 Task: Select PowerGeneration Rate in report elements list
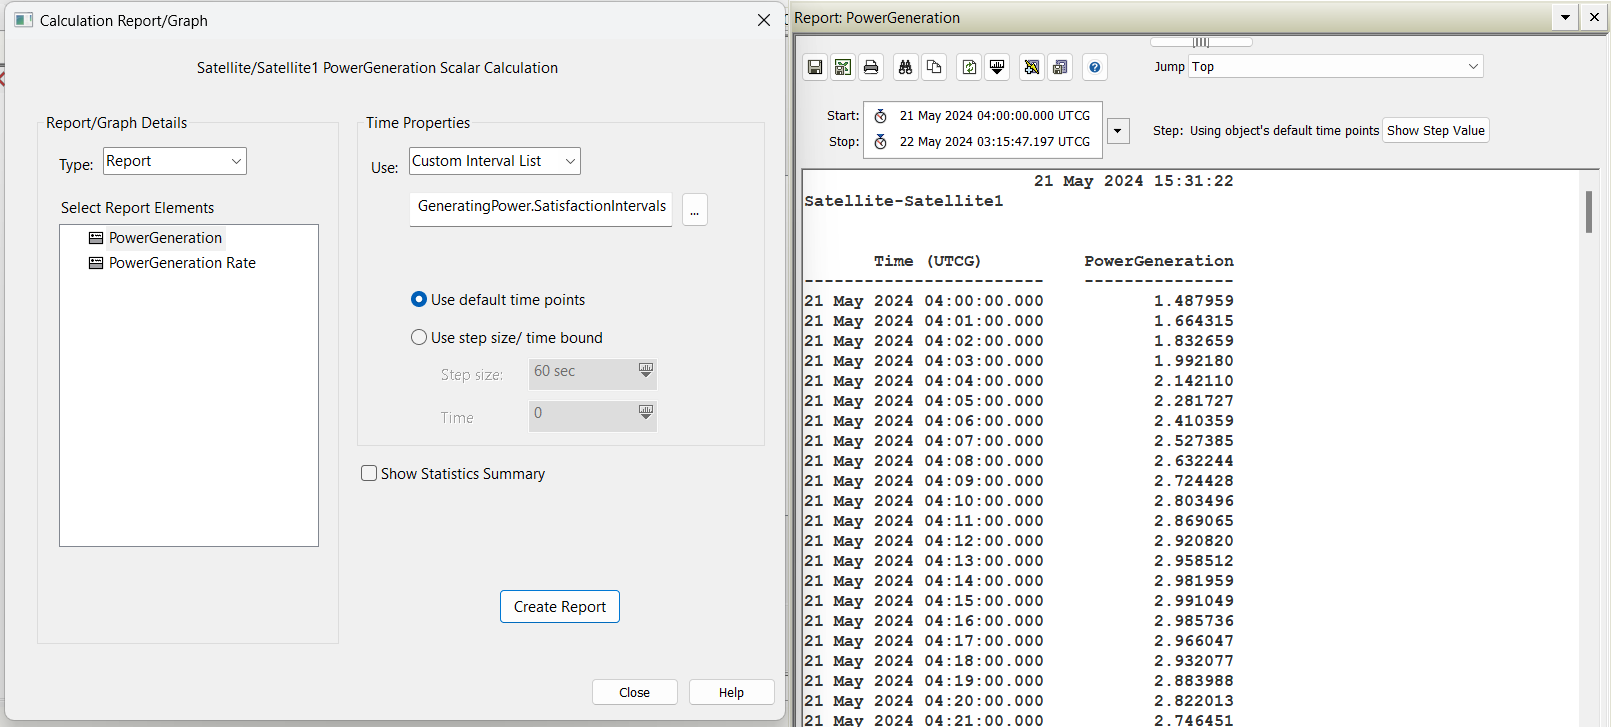(x=182, y=263)
